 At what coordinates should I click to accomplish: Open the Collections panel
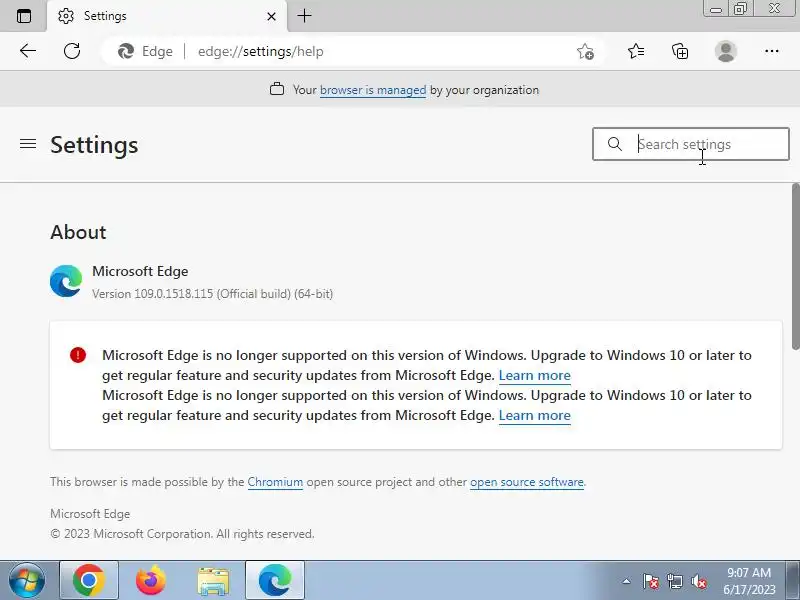point(680,51)
